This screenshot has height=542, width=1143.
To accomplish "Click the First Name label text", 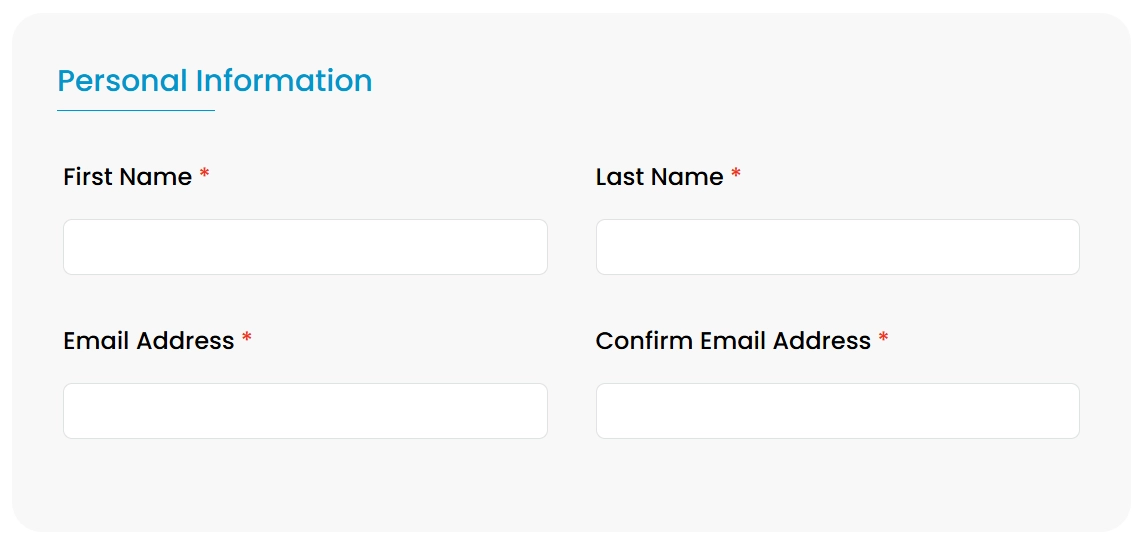I will pos(127,177).
